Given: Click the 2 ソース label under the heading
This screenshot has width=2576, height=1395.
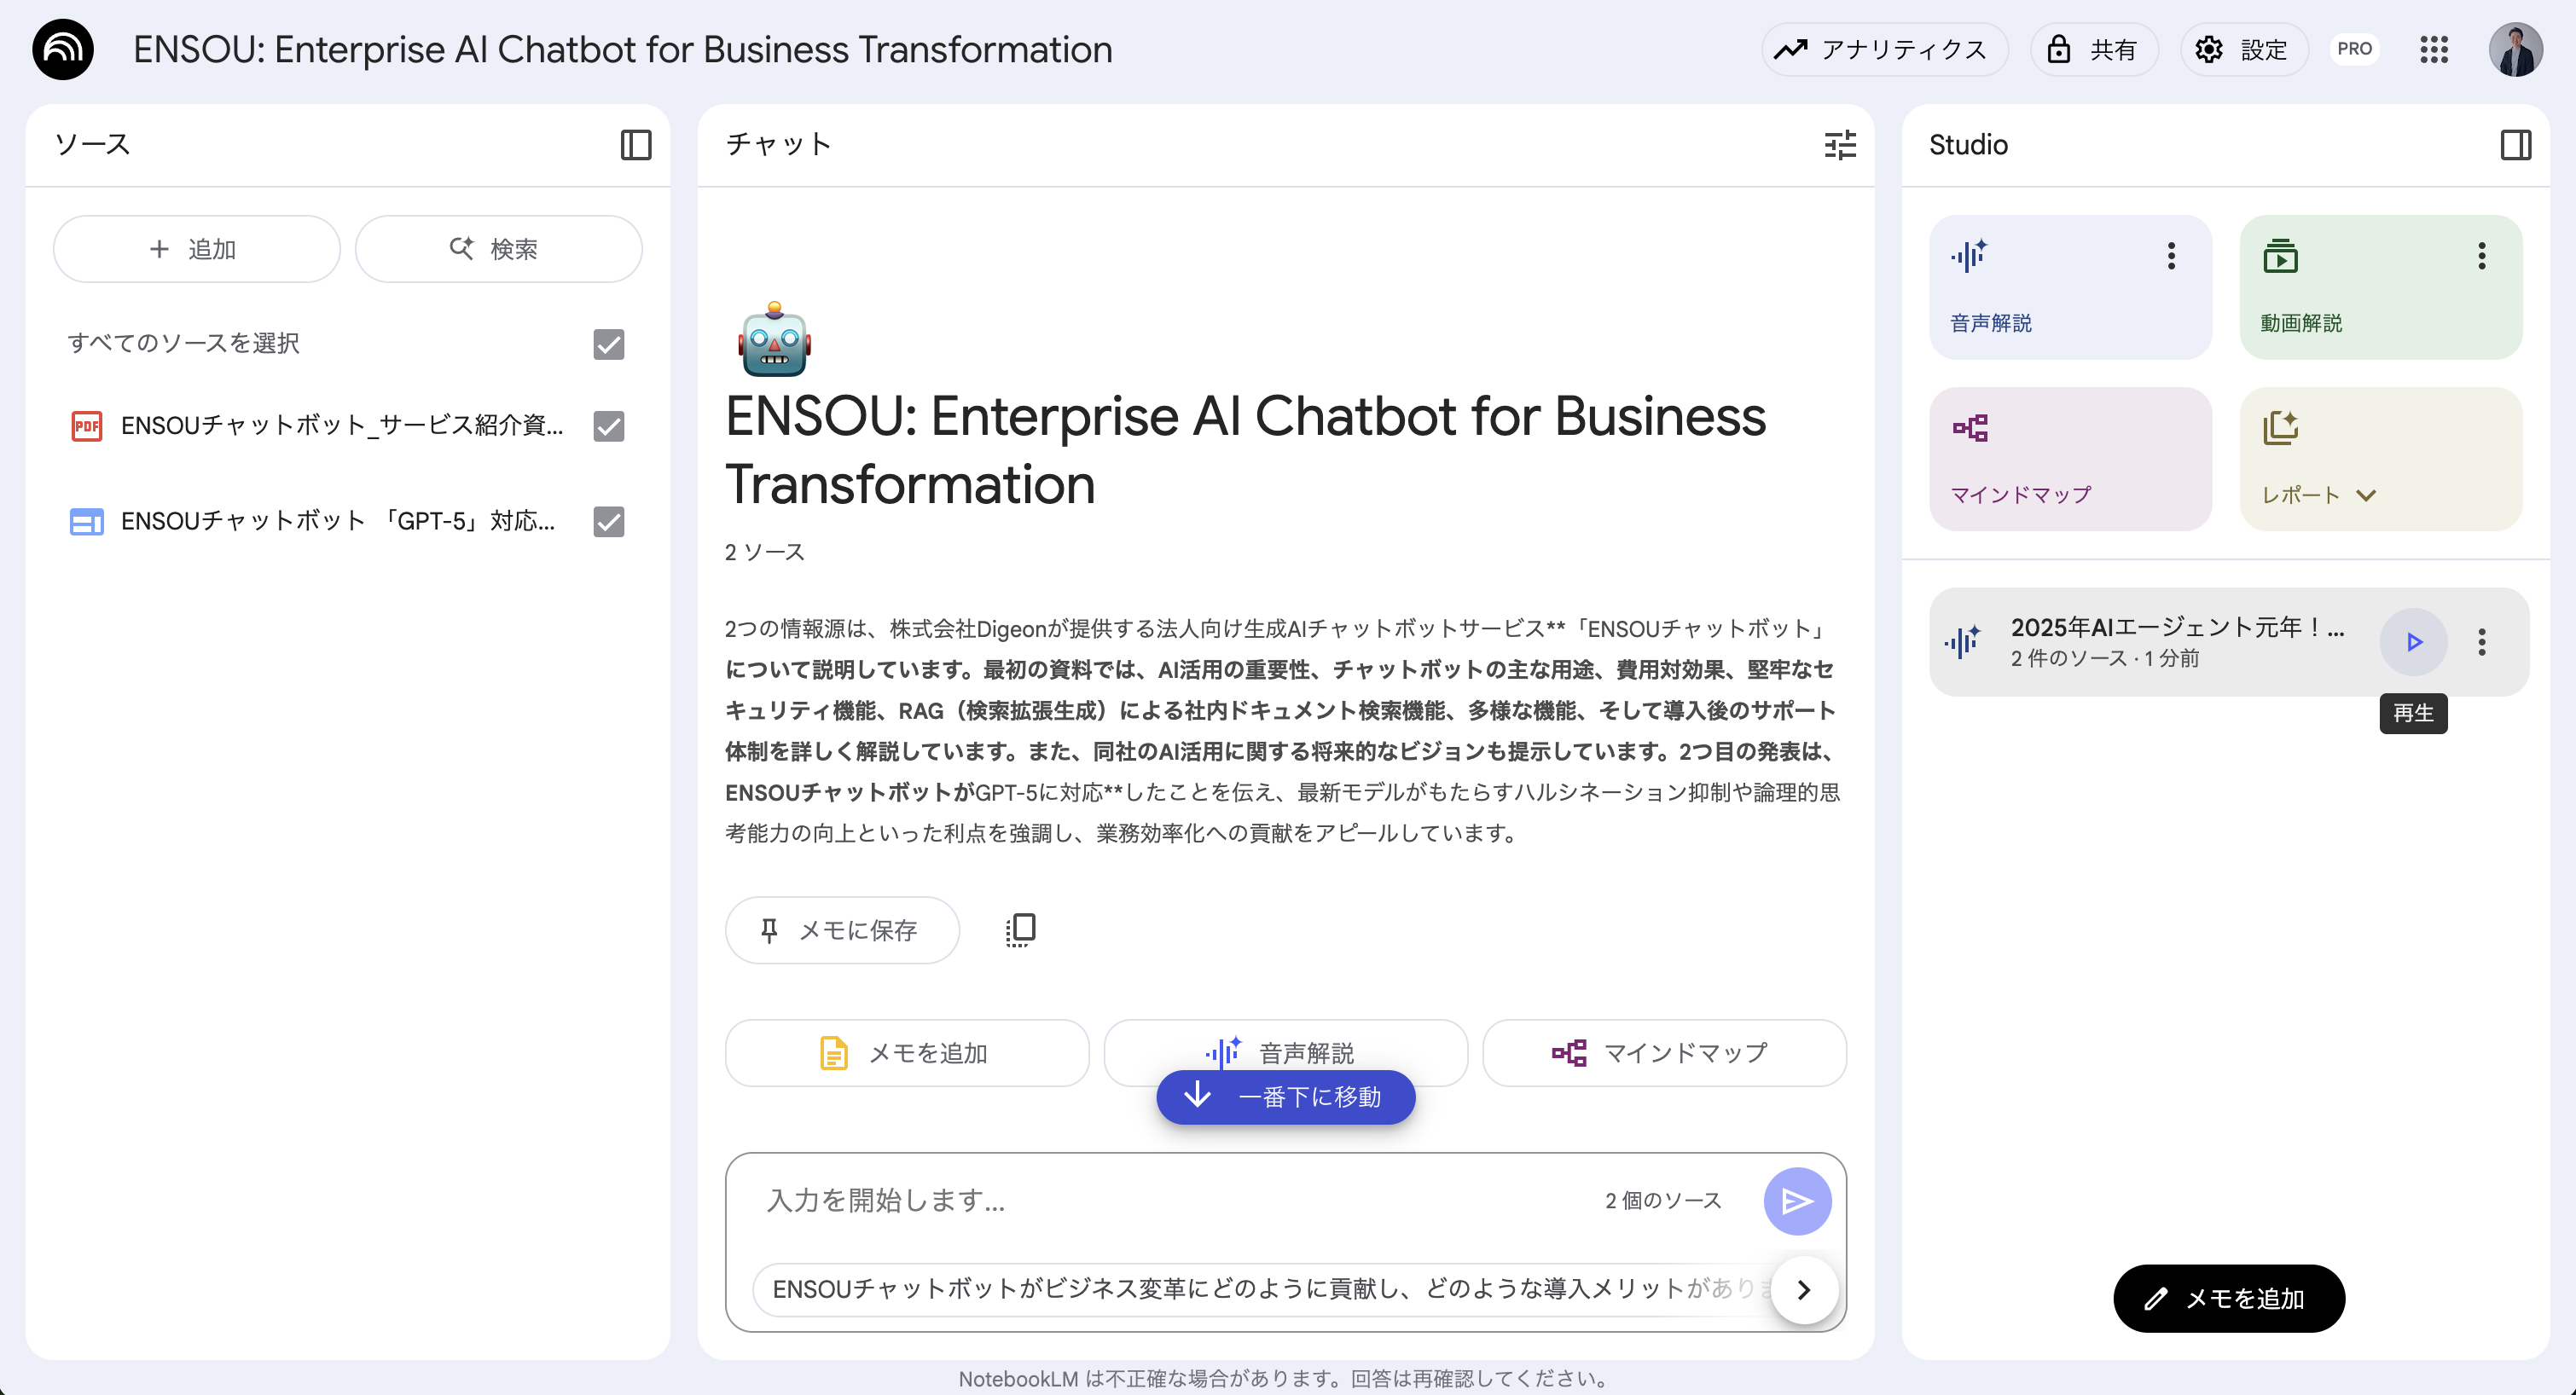Looking at the screenshot, I should (765, 552).
